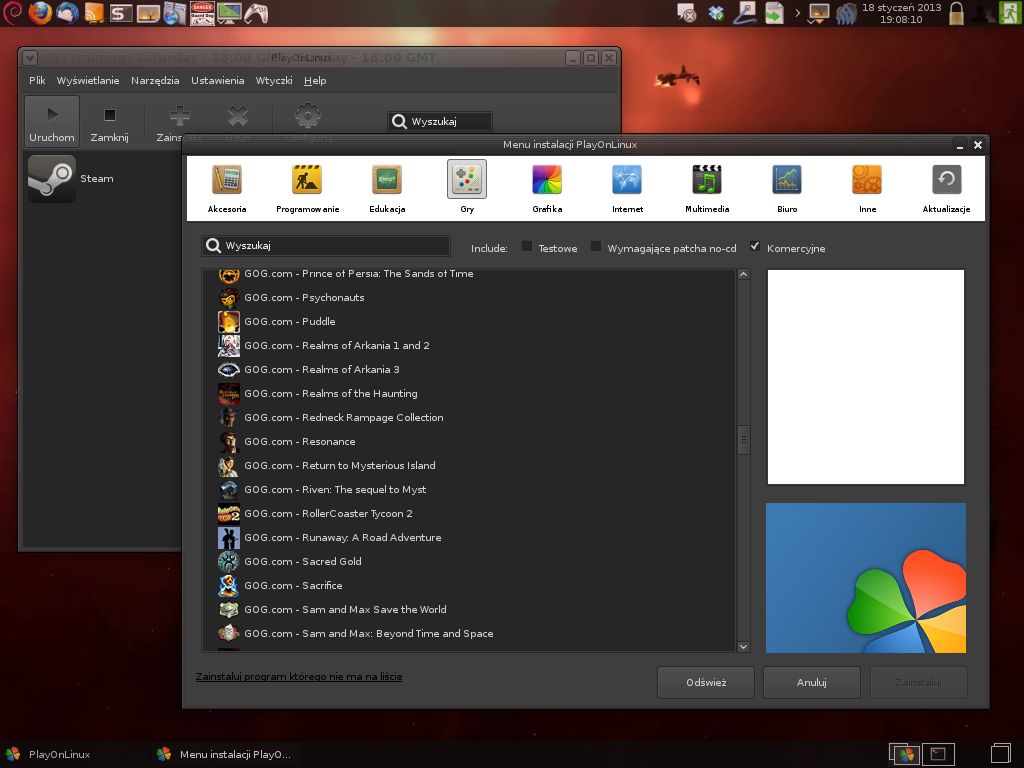Open the Programowanie category
Image resolution: width=1024 pixels, height=768 pixels.
click(x=308, y=188)
